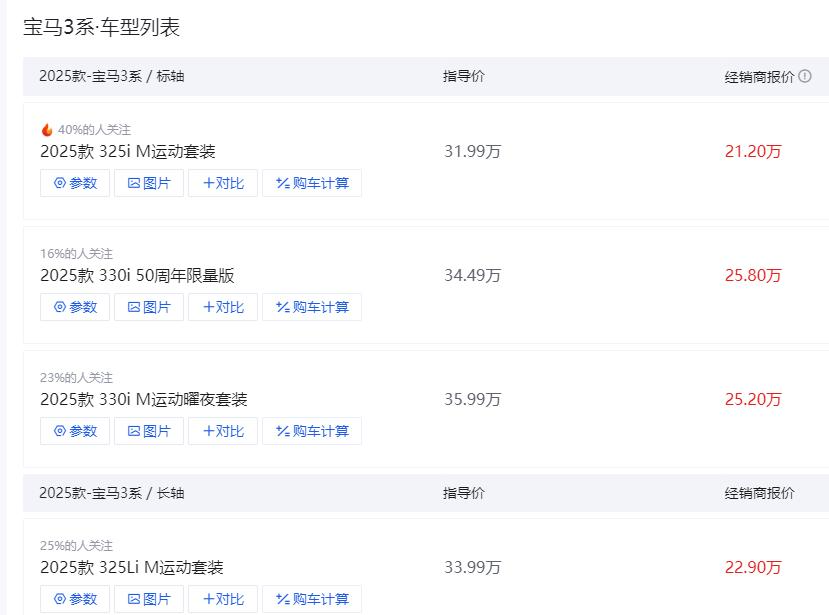This screenshot has height=615, width=829.
Task: Click the info icon beside 经销商报价
Action: [805, 76]
